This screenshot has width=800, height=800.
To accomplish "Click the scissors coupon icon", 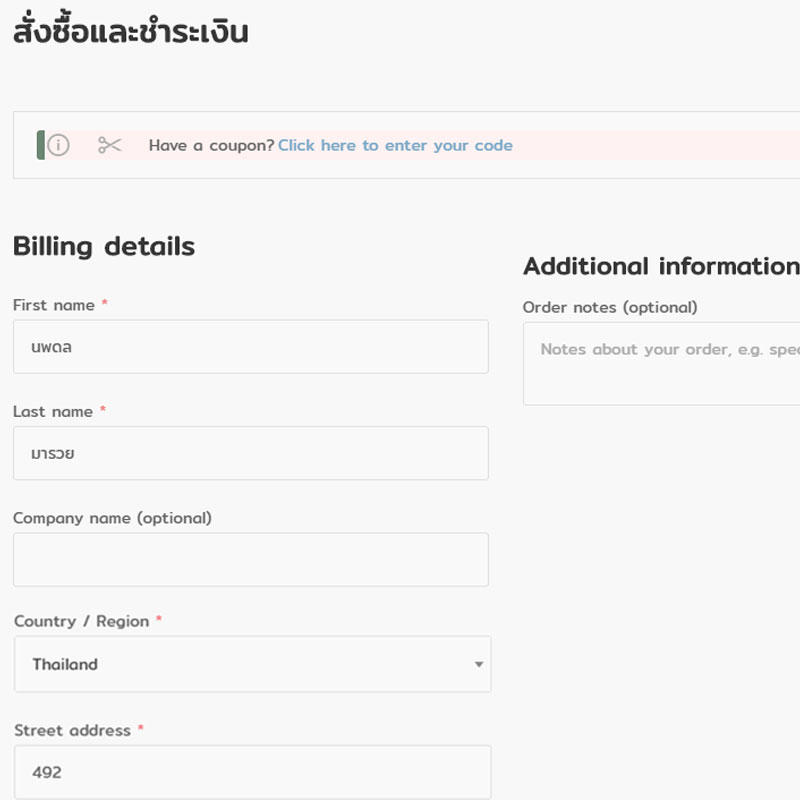I will 109,145.
